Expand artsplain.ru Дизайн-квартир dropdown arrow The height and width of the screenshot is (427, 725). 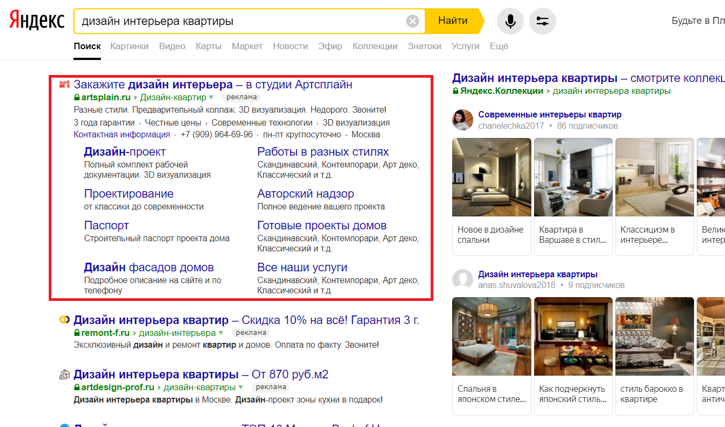click(x=211, y=97)
